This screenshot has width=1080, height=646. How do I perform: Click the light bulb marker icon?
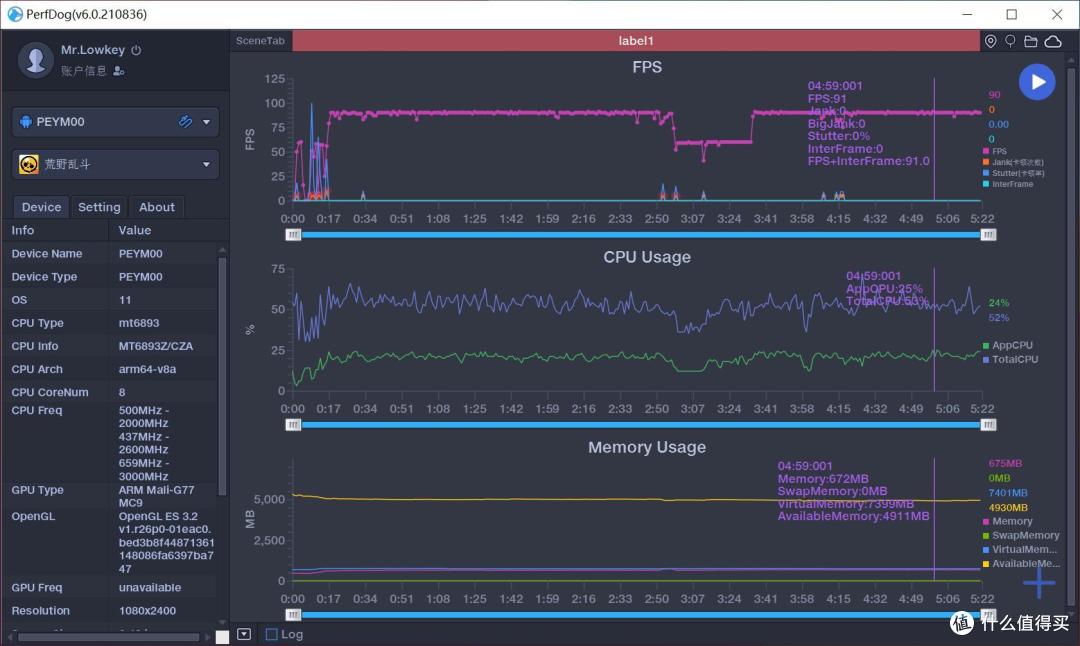click(x=1010, y=41)
